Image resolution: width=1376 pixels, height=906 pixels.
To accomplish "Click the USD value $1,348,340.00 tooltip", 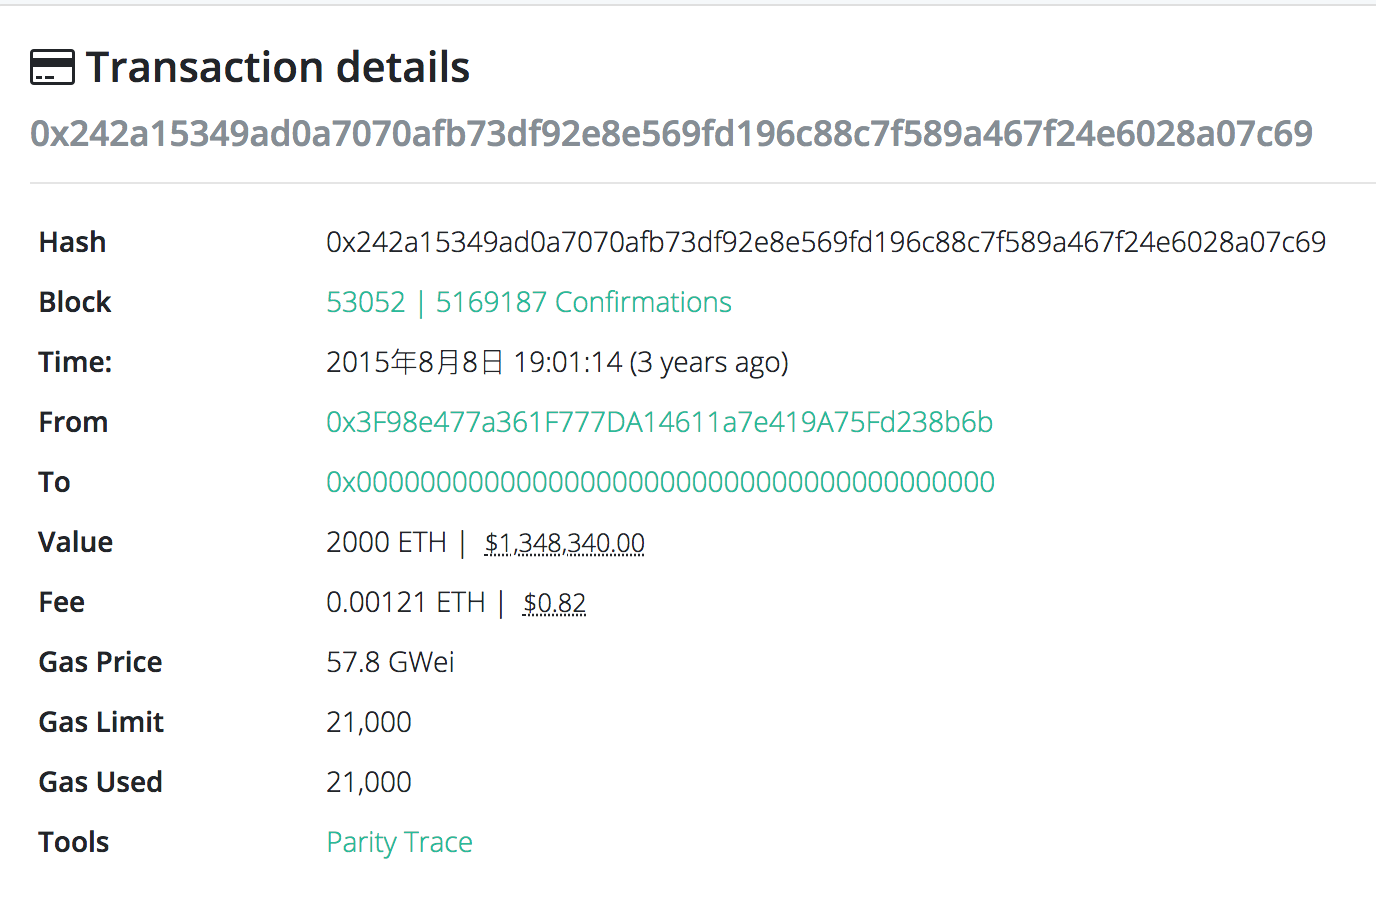I will 564,541.
